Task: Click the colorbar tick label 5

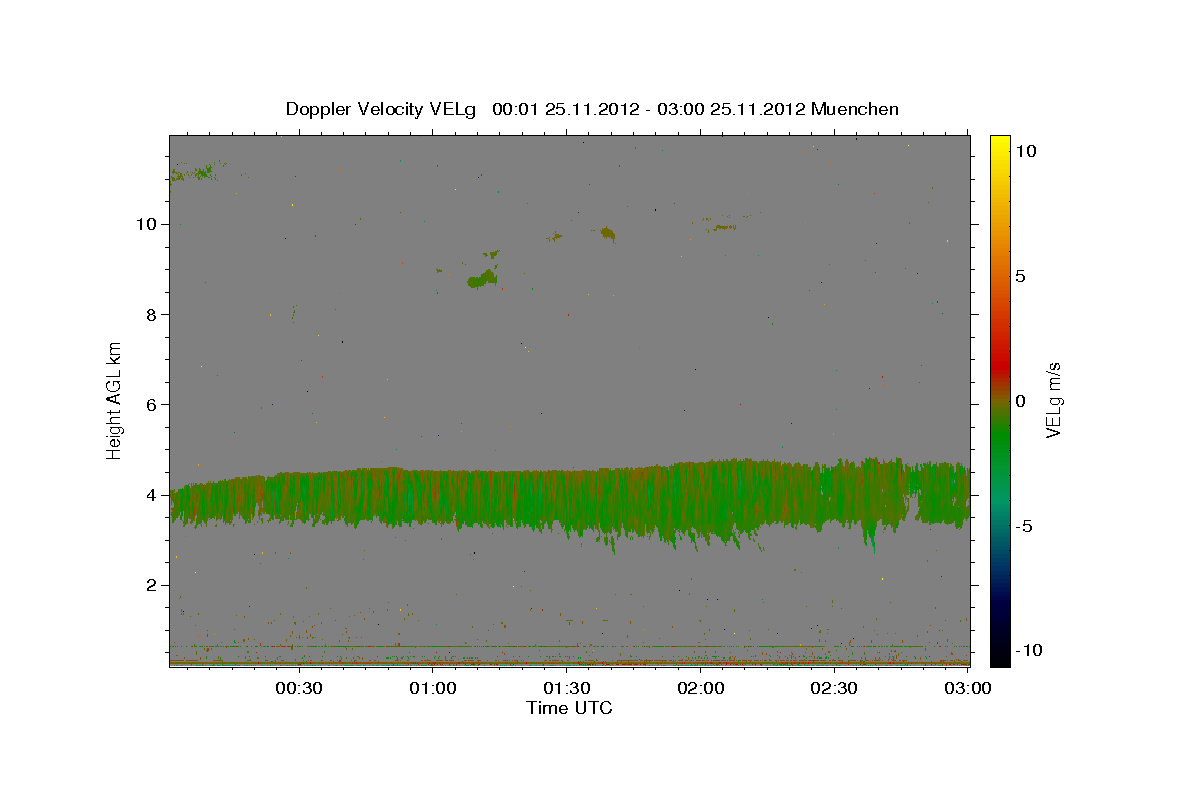Action: tap(1021, 276)
